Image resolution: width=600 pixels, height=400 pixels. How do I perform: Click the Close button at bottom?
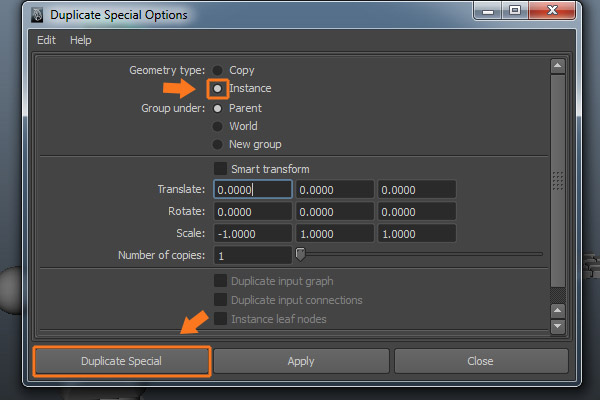[480, 361]
